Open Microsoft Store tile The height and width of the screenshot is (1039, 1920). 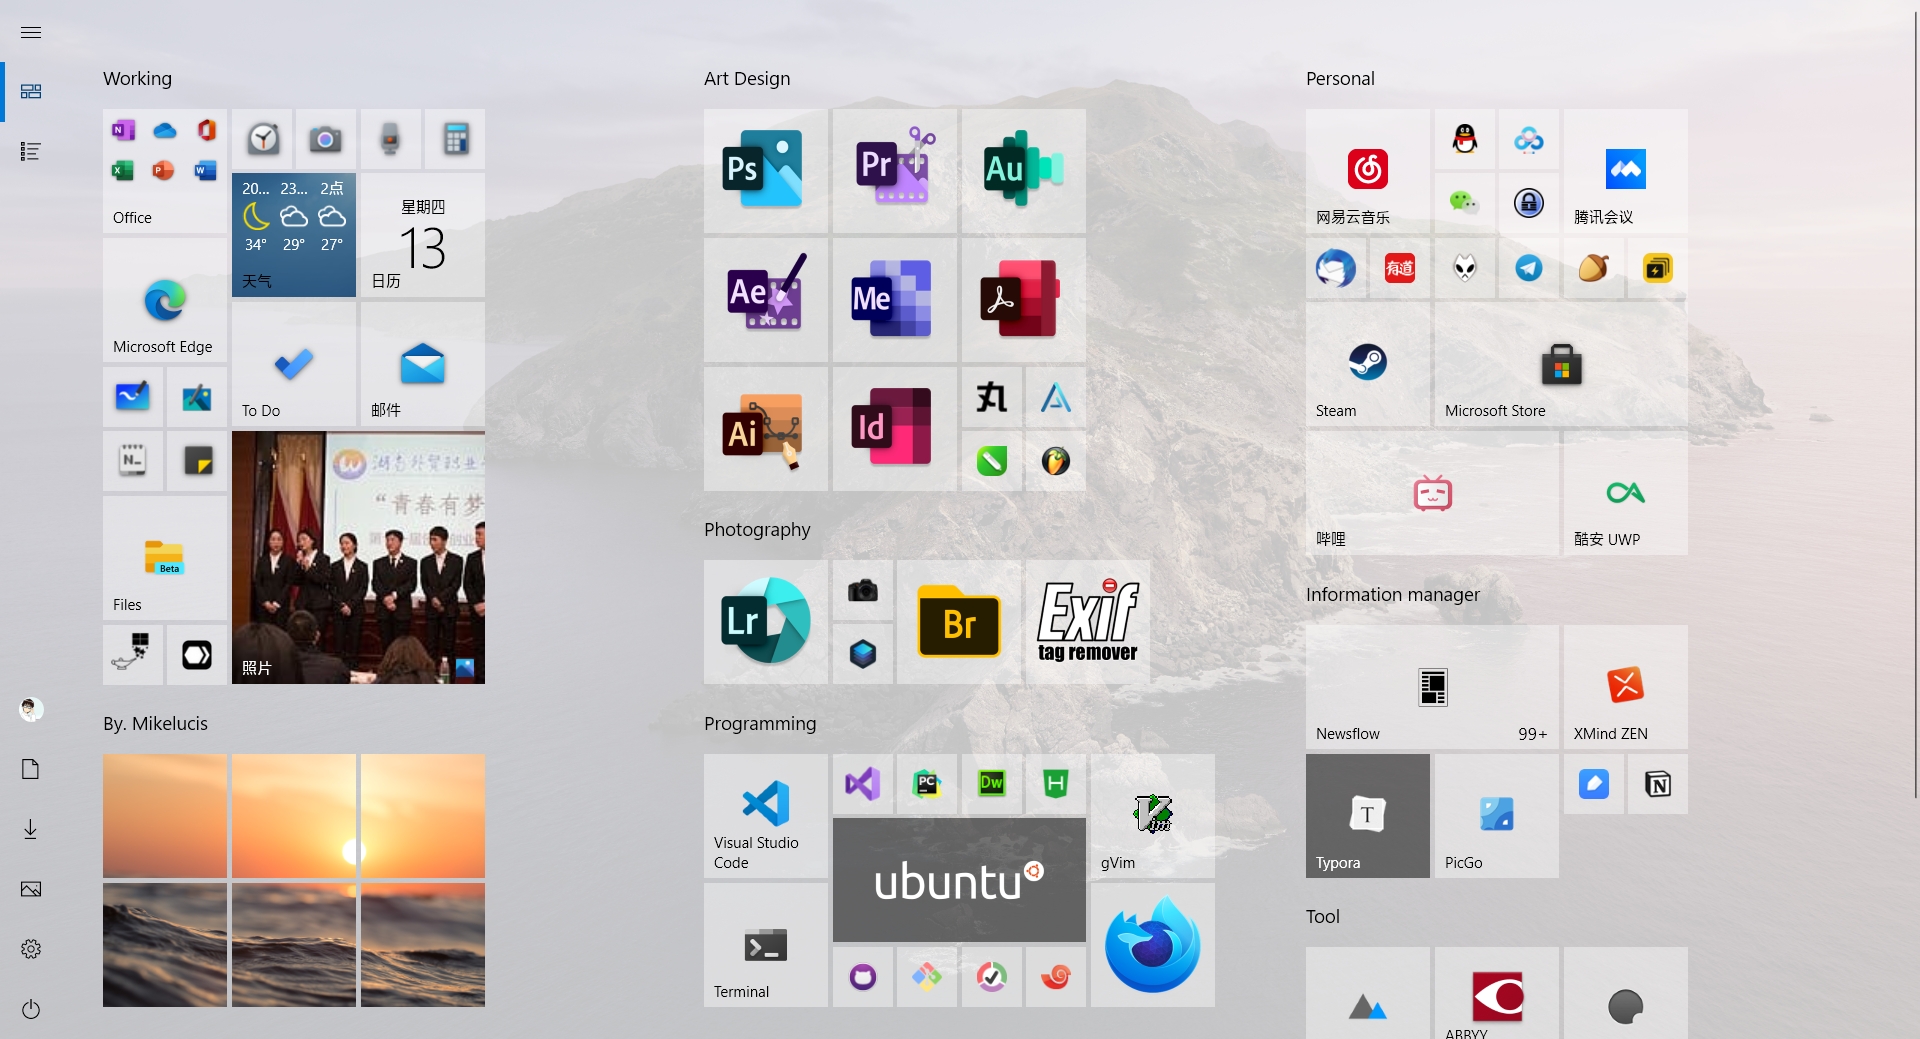point(1561,365)
